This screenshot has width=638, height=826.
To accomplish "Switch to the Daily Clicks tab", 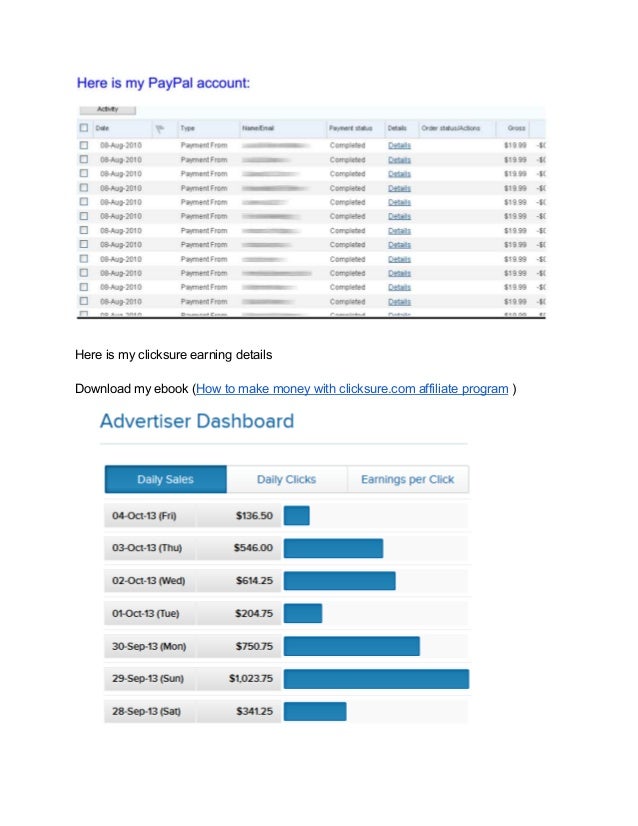I will (x=287, y=479).
